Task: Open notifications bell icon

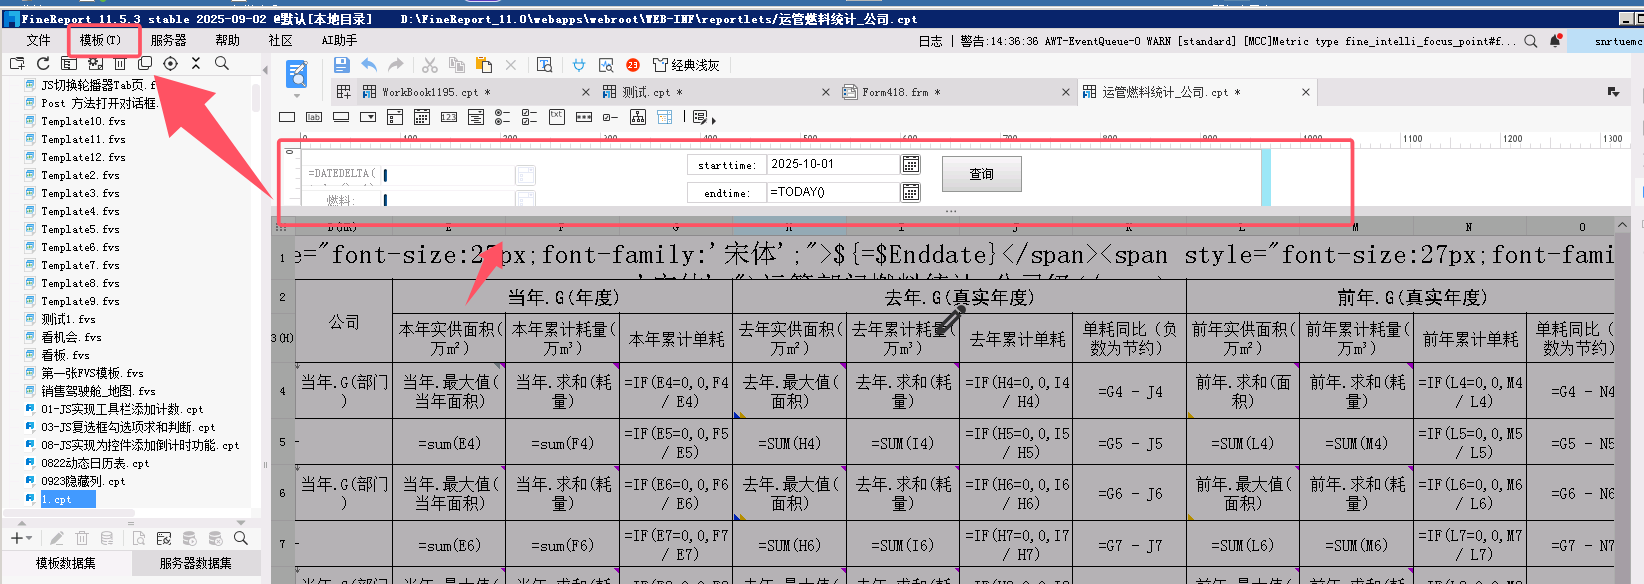Action: coord(1555,41)
